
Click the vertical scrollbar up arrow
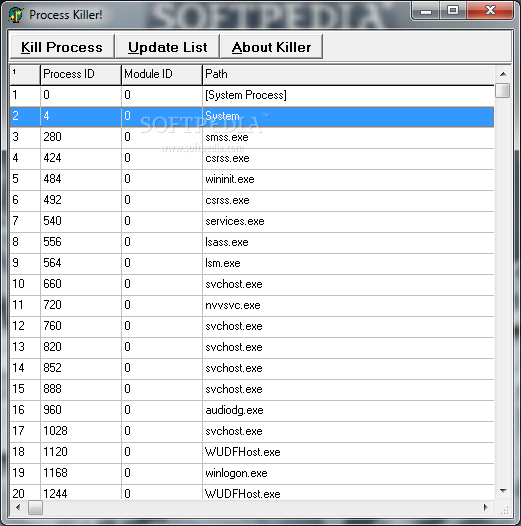[x=503, y=74]
